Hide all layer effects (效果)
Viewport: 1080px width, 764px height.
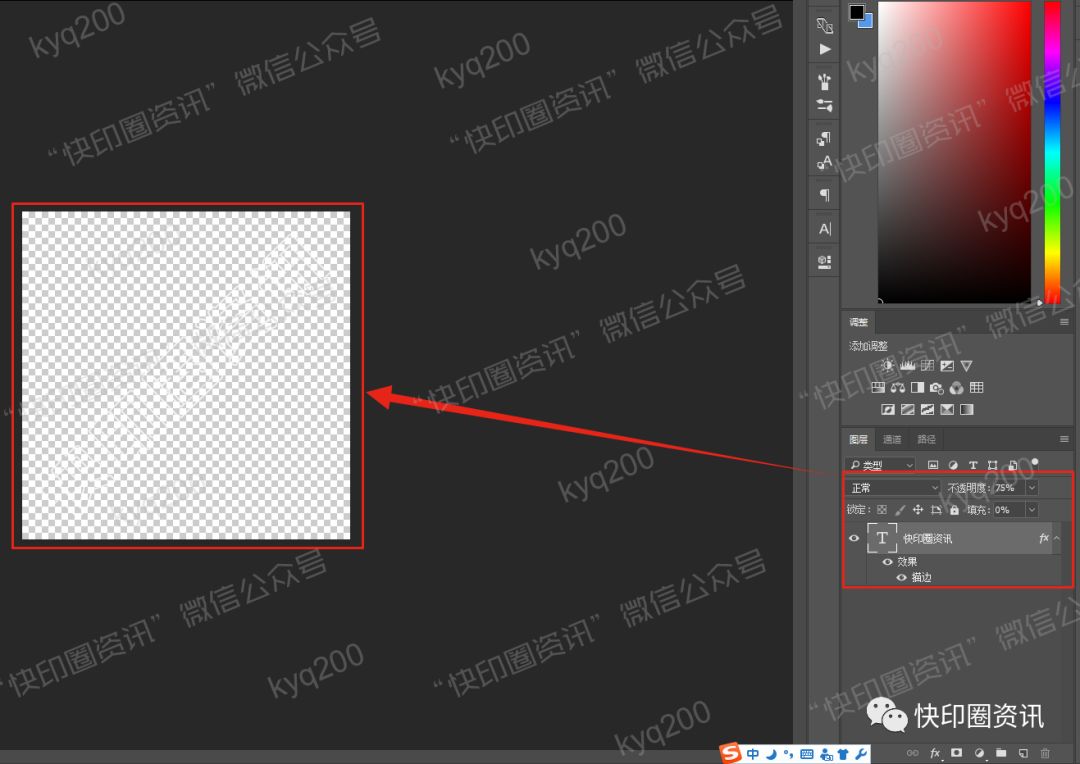(887, 562)
